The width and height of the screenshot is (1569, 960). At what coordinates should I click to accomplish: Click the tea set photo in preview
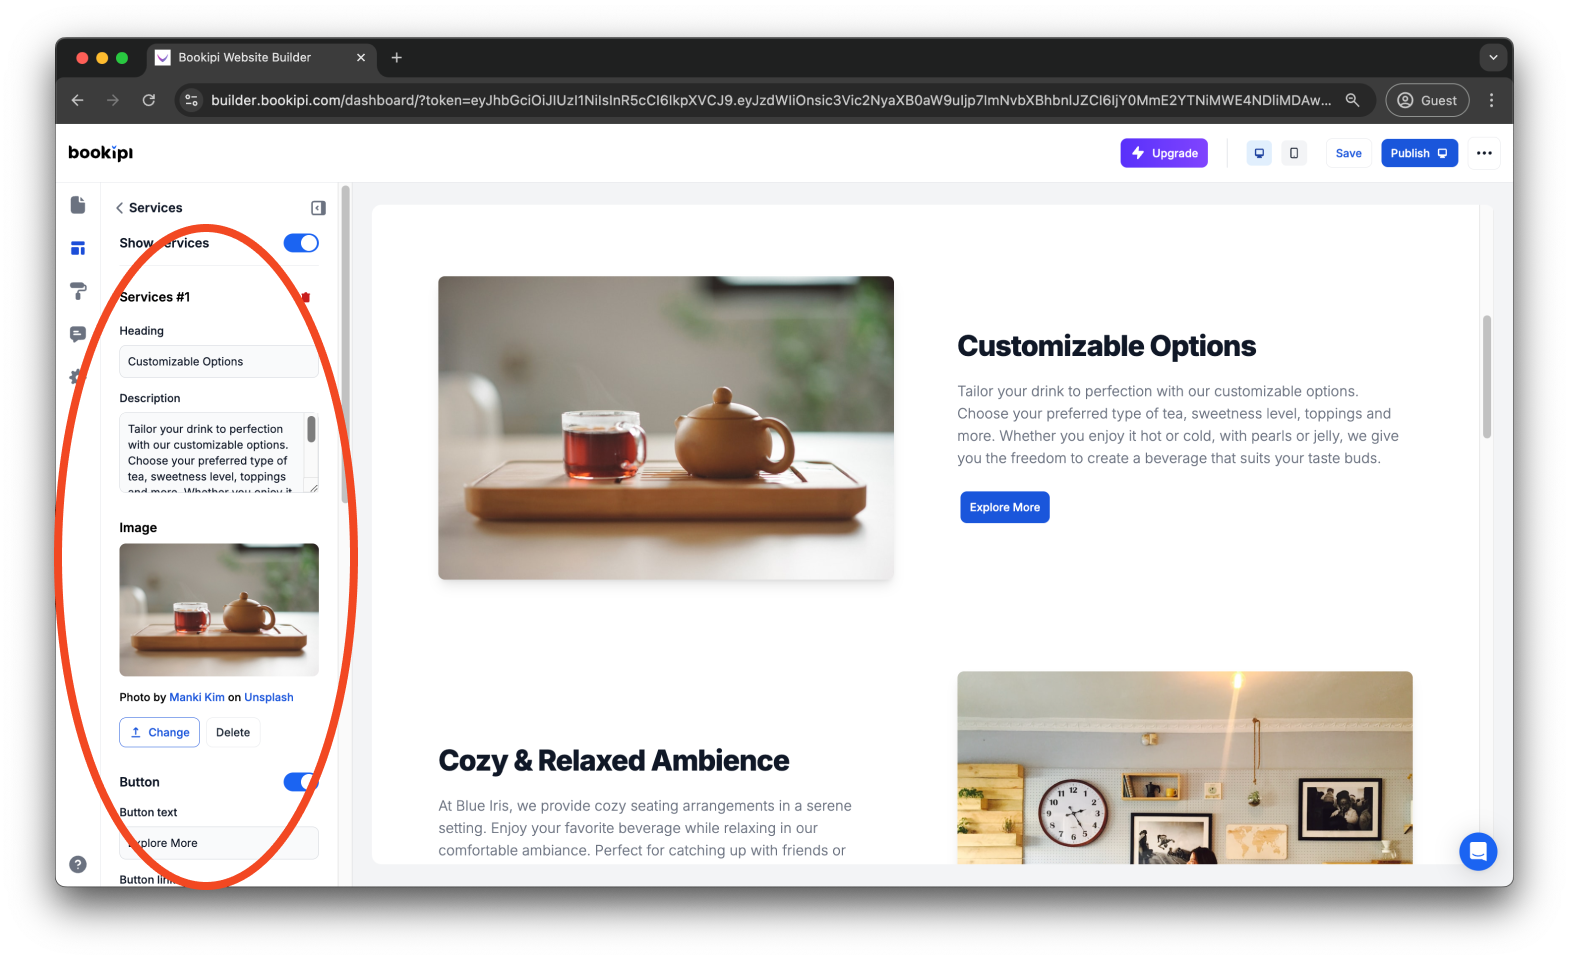tap(666, 428)
